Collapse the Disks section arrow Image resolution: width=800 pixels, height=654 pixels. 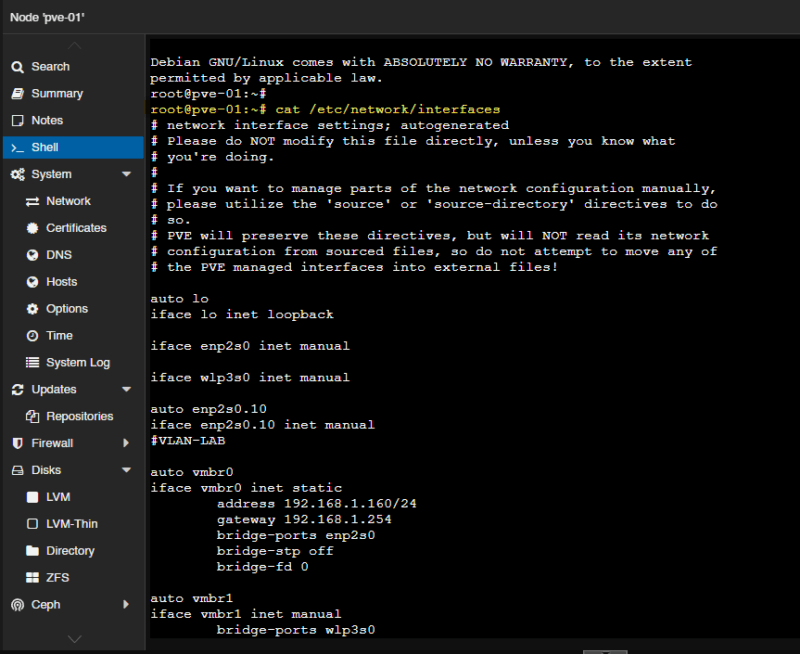[126, 471]
